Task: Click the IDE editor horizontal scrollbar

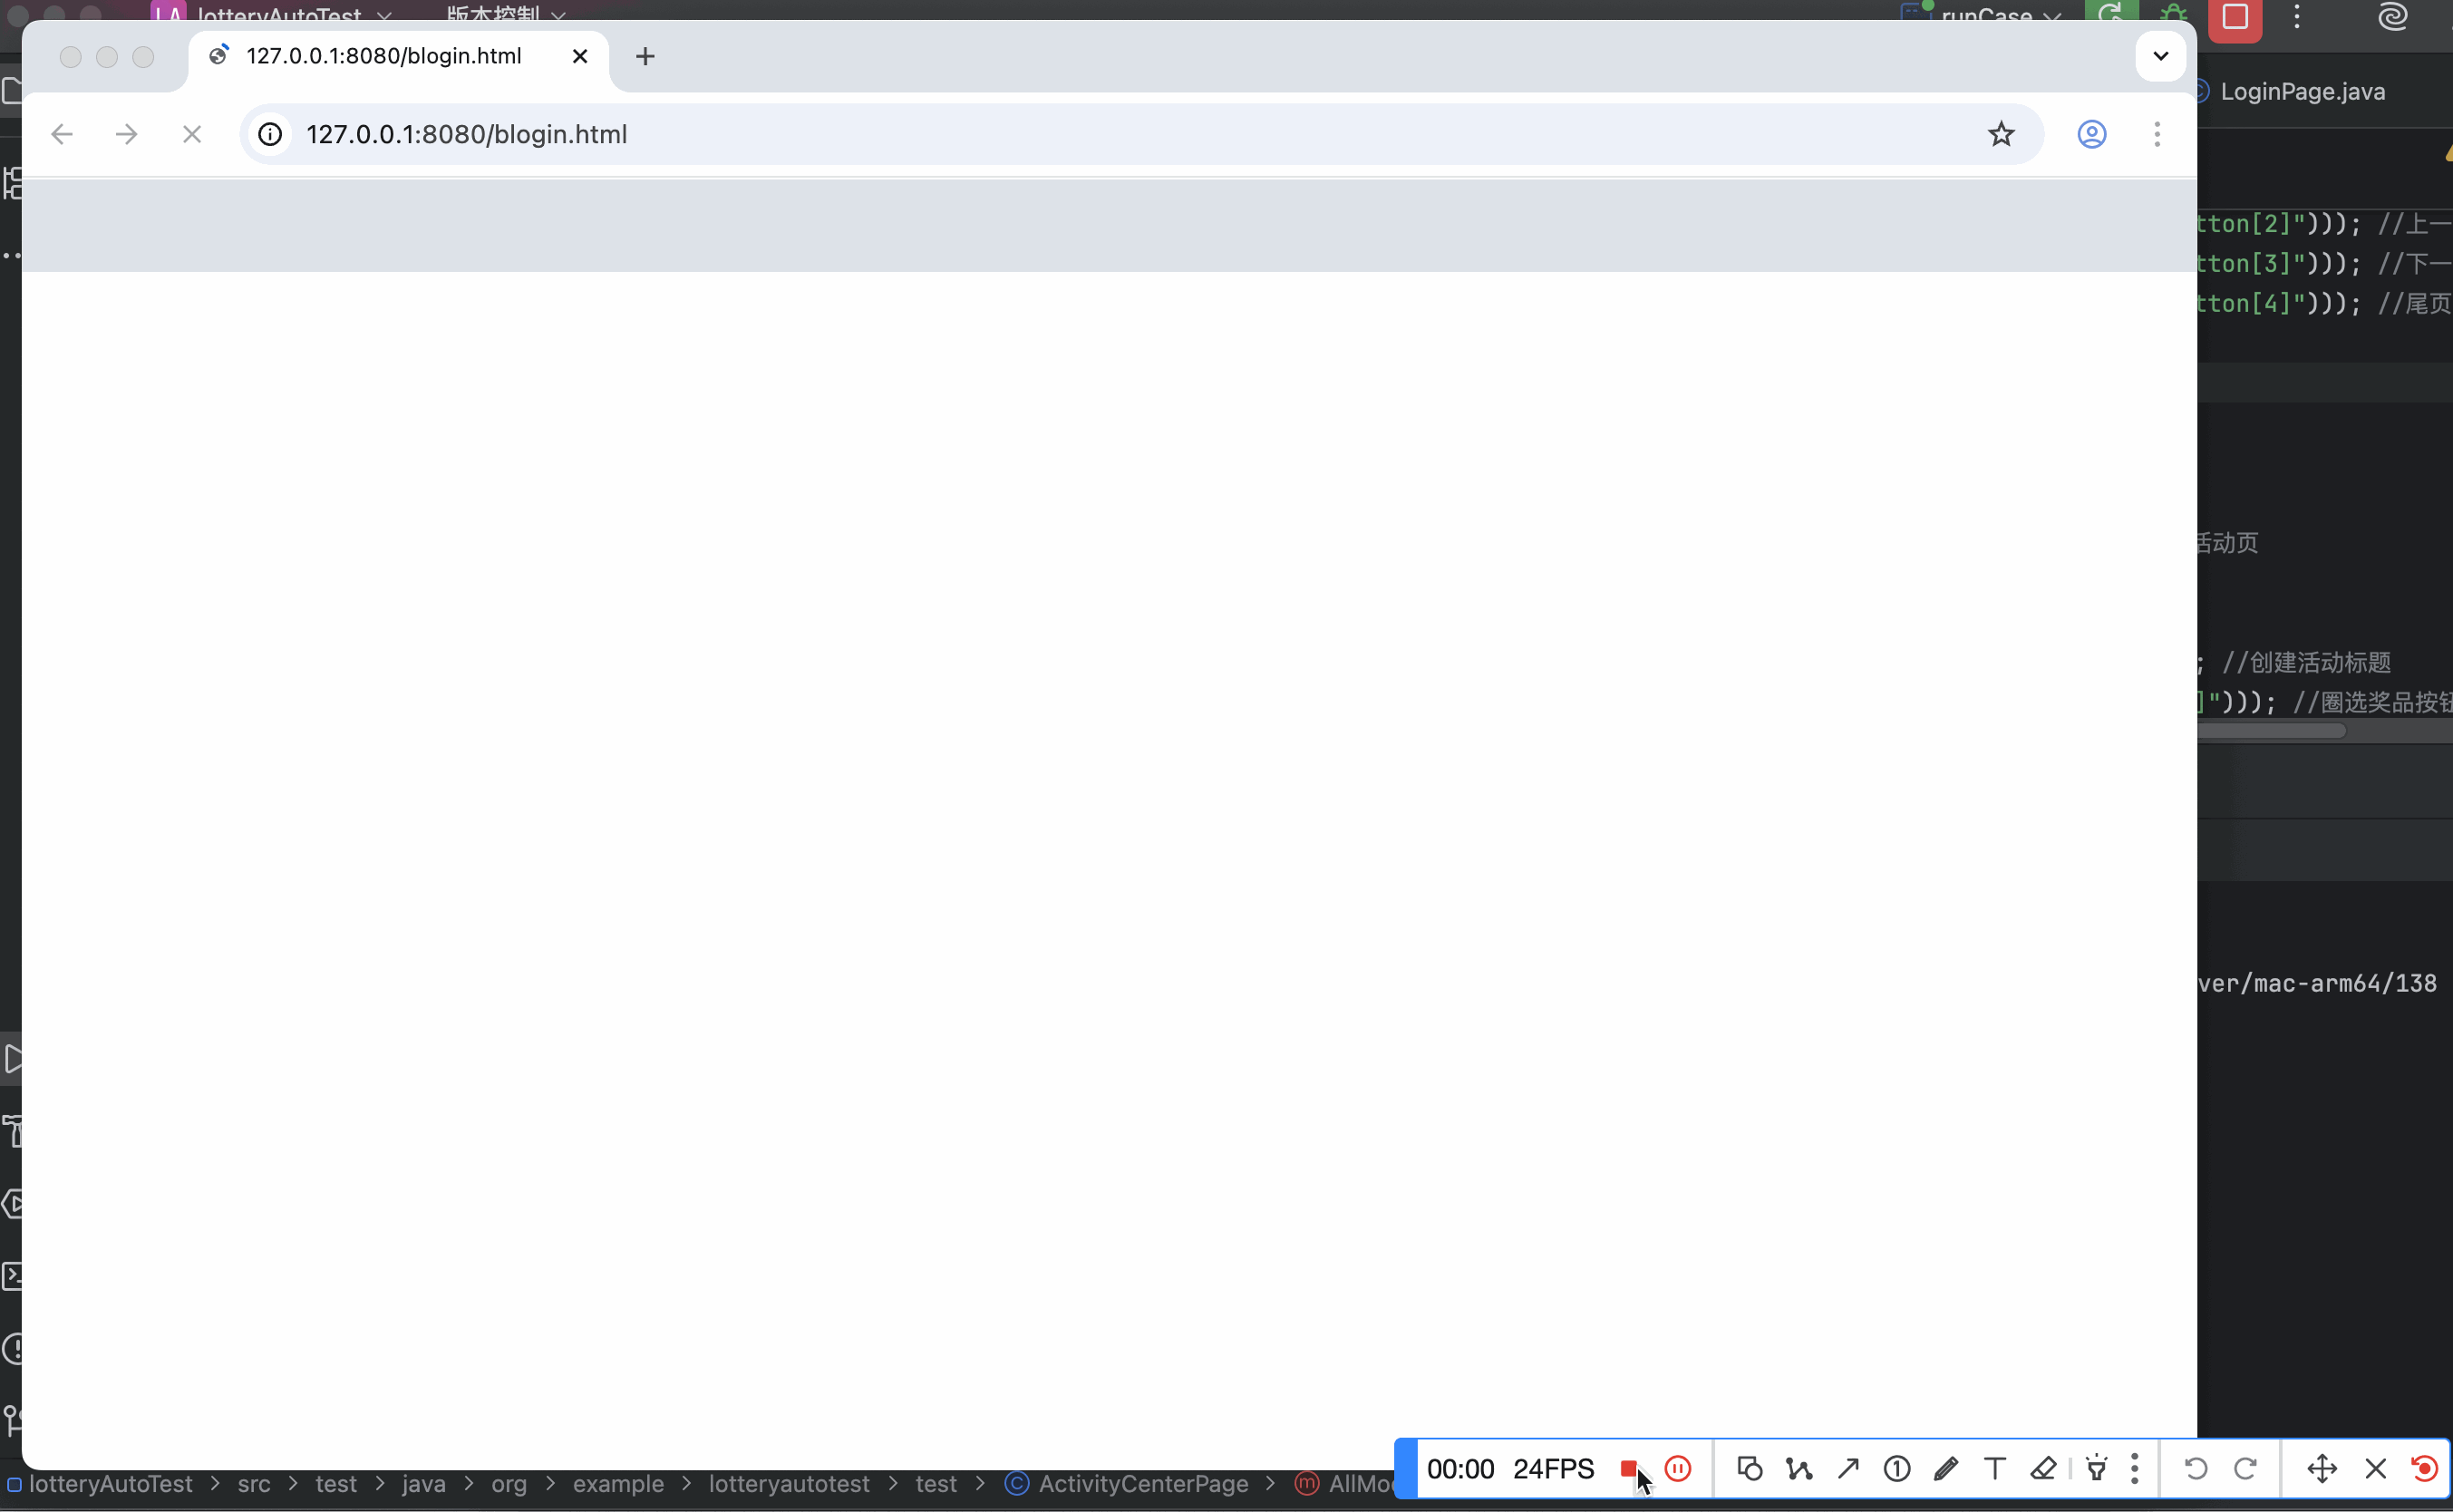Action: pyautogui.click(x=2272, y=731)
